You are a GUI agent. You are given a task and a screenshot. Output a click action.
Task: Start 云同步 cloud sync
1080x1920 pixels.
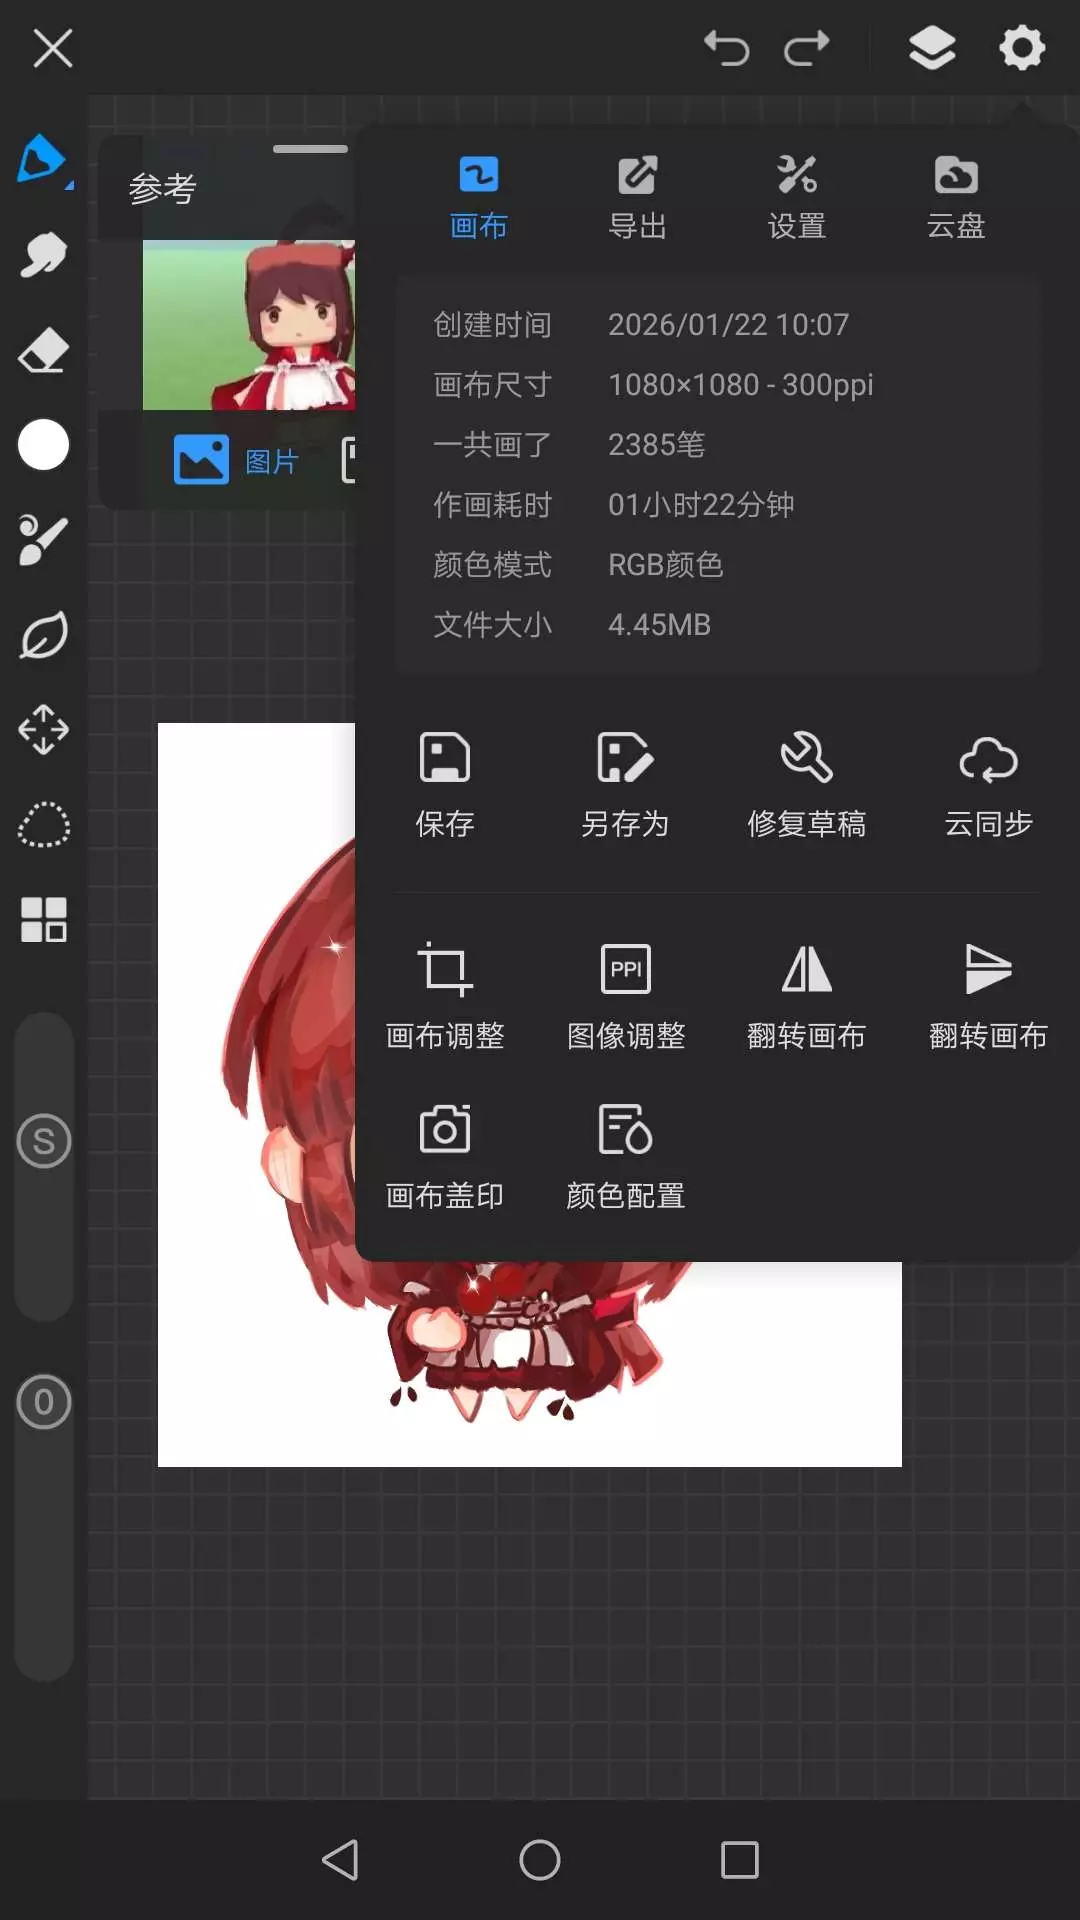coord(988,785)
